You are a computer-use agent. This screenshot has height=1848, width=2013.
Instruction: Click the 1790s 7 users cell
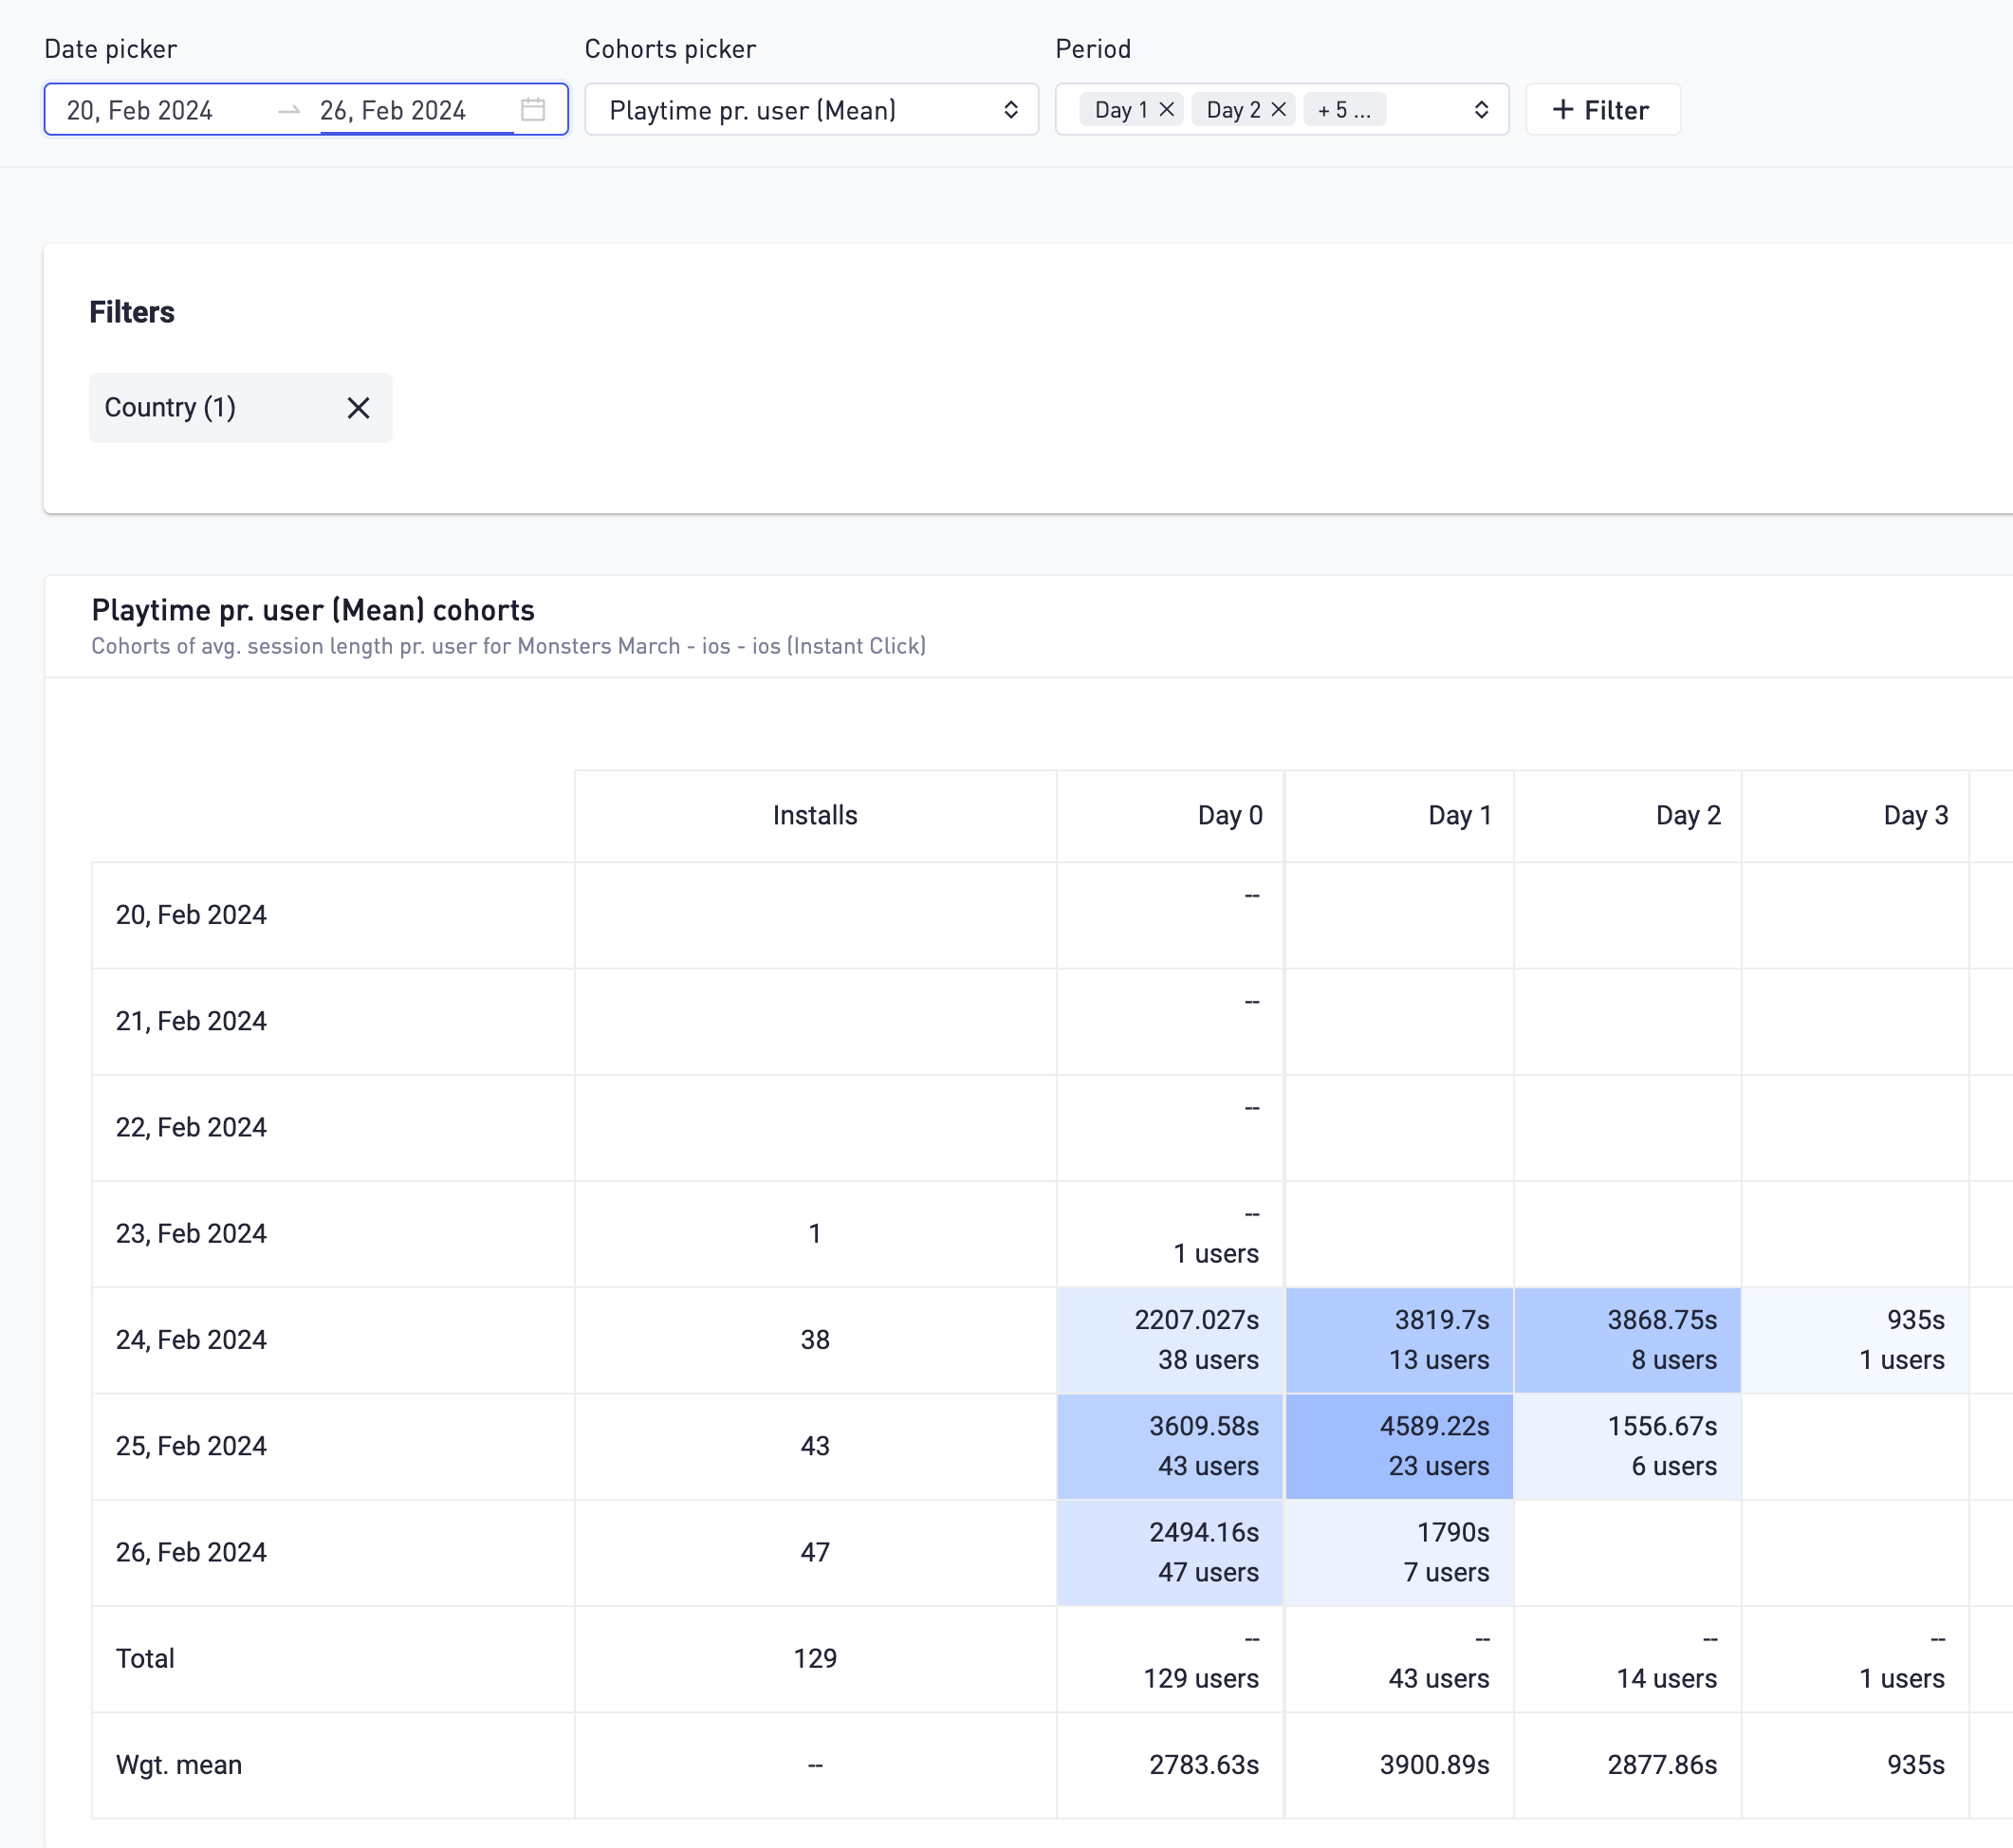coord(1399,1552)
